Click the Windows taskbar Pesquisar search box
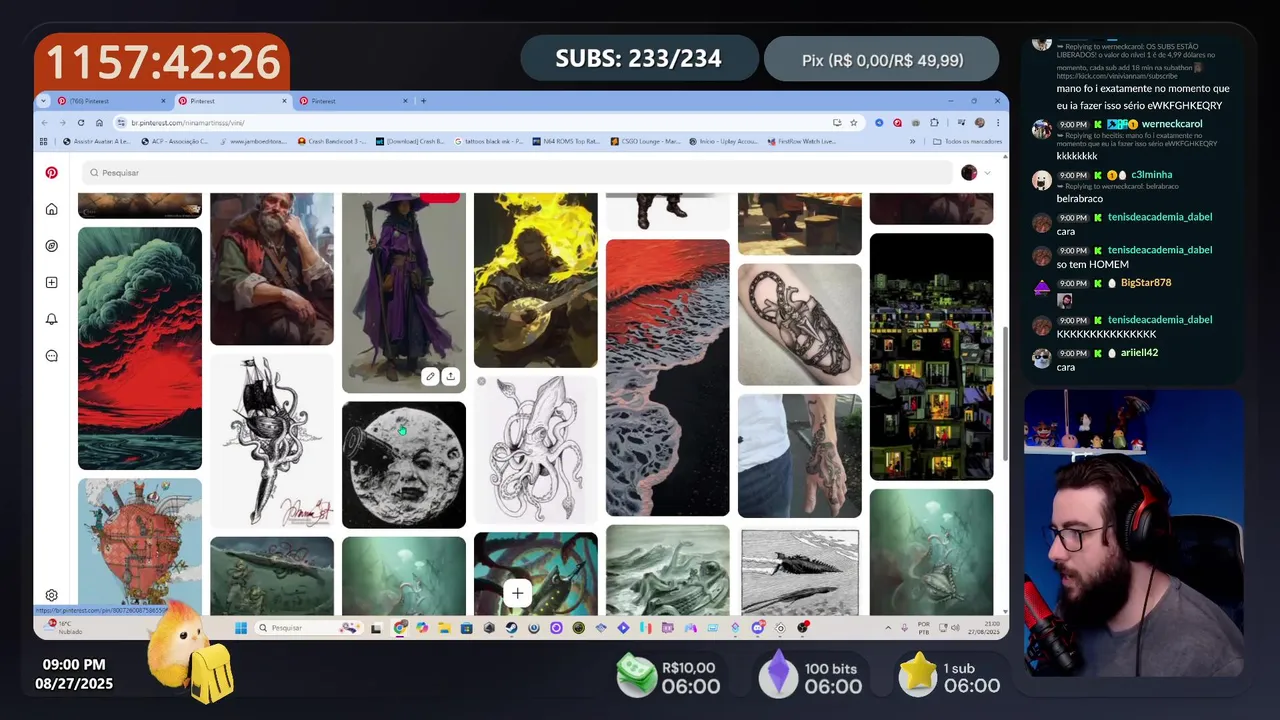The height and width of the screenshot is (720, 1280). coord(307,628)
